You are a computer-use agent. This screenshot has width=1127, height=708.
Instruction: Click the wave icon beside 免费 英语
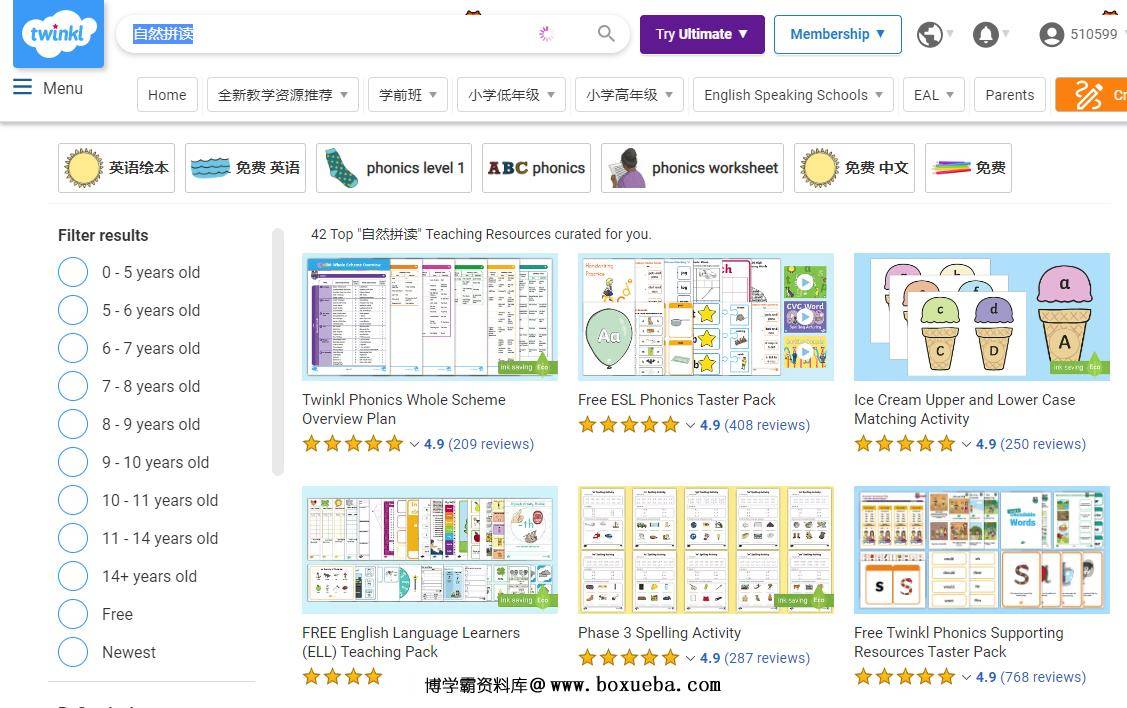click(210, 167)
